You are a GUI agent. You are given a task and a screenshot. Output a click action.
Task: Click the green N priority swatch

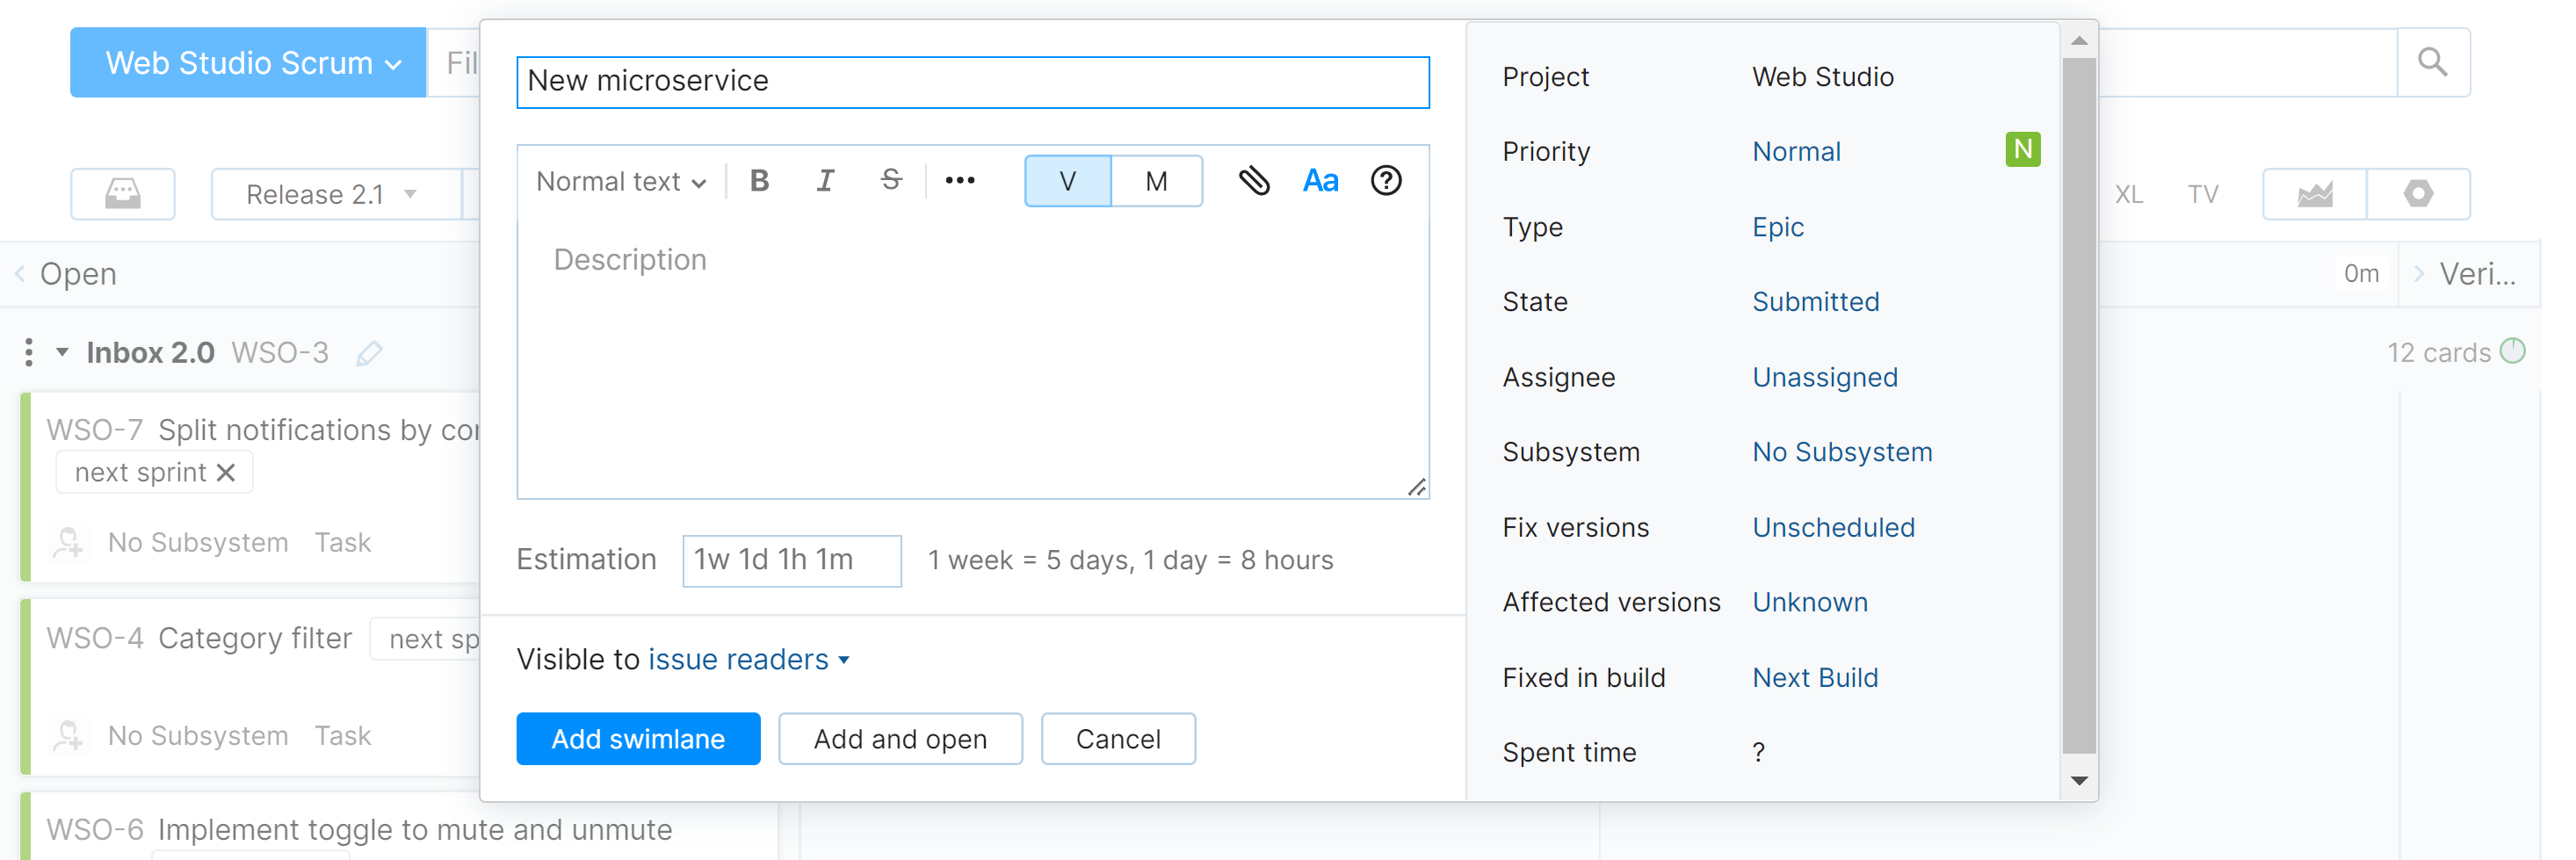click(x=2022, y=150)
